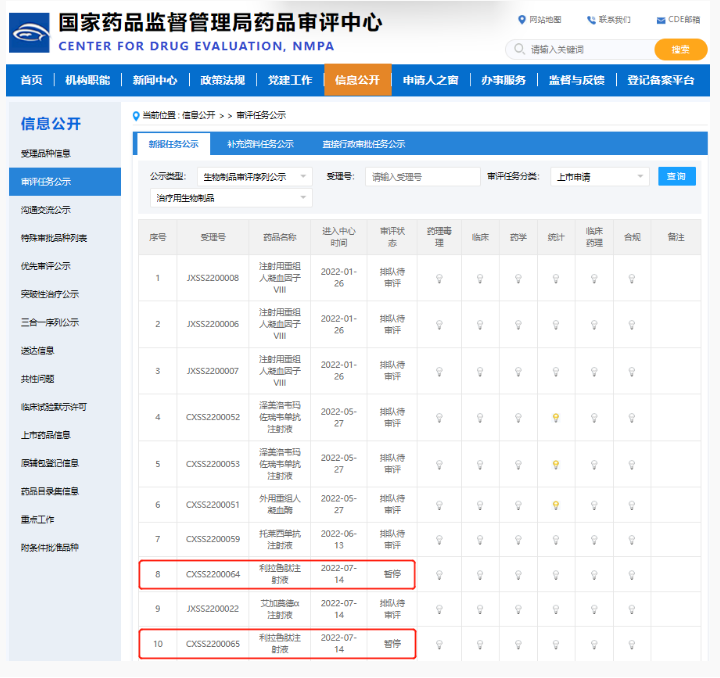Click the 临床 bulb in row JXSS2200022
This screenshot has height=678, width=720.
click(480, 610)
